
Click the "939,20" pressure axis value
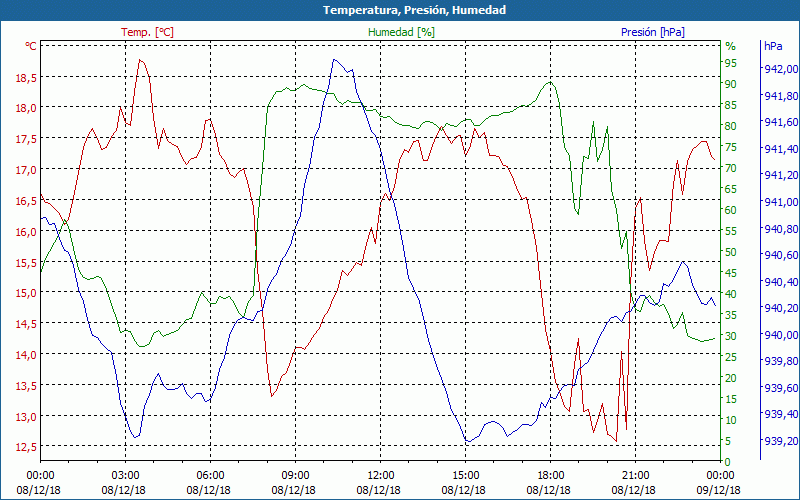pyautogui.click(x=781, y=441)
